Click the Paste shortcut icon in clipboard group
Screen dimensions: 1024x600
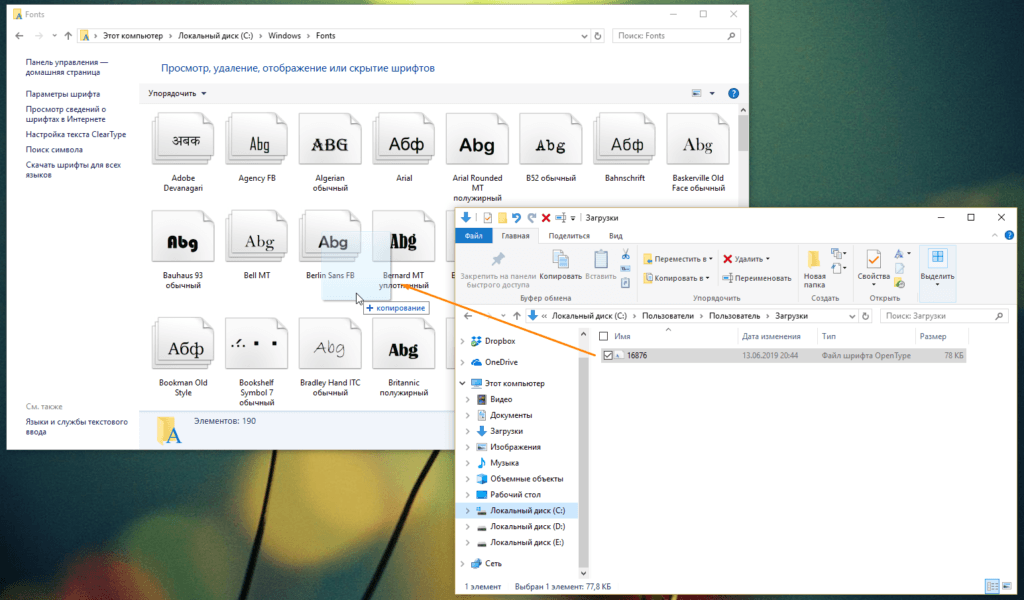pyautogui.click(x=626, y=283)
